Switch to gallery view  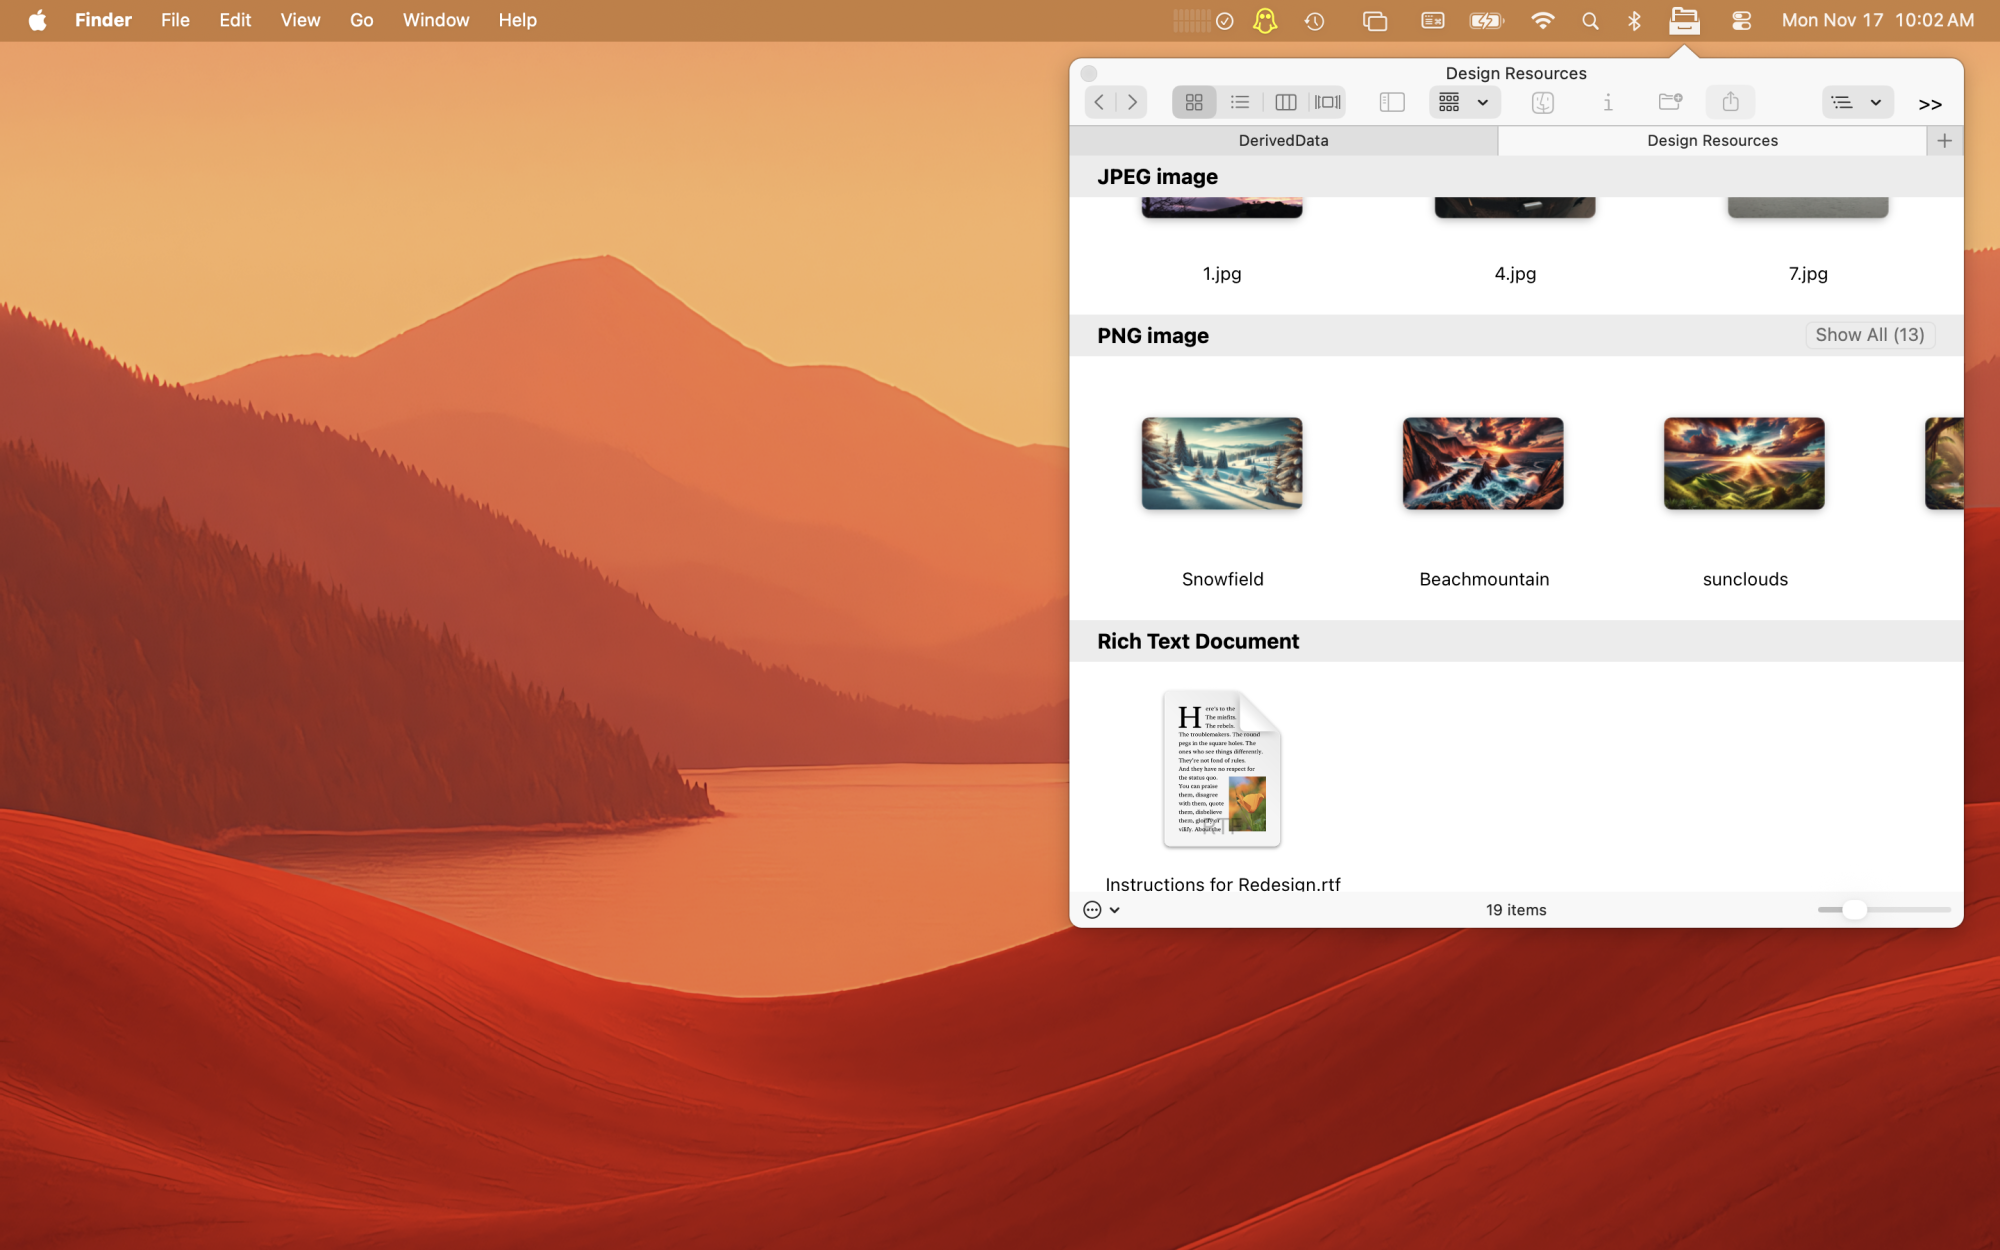[x=1327, y=101]
